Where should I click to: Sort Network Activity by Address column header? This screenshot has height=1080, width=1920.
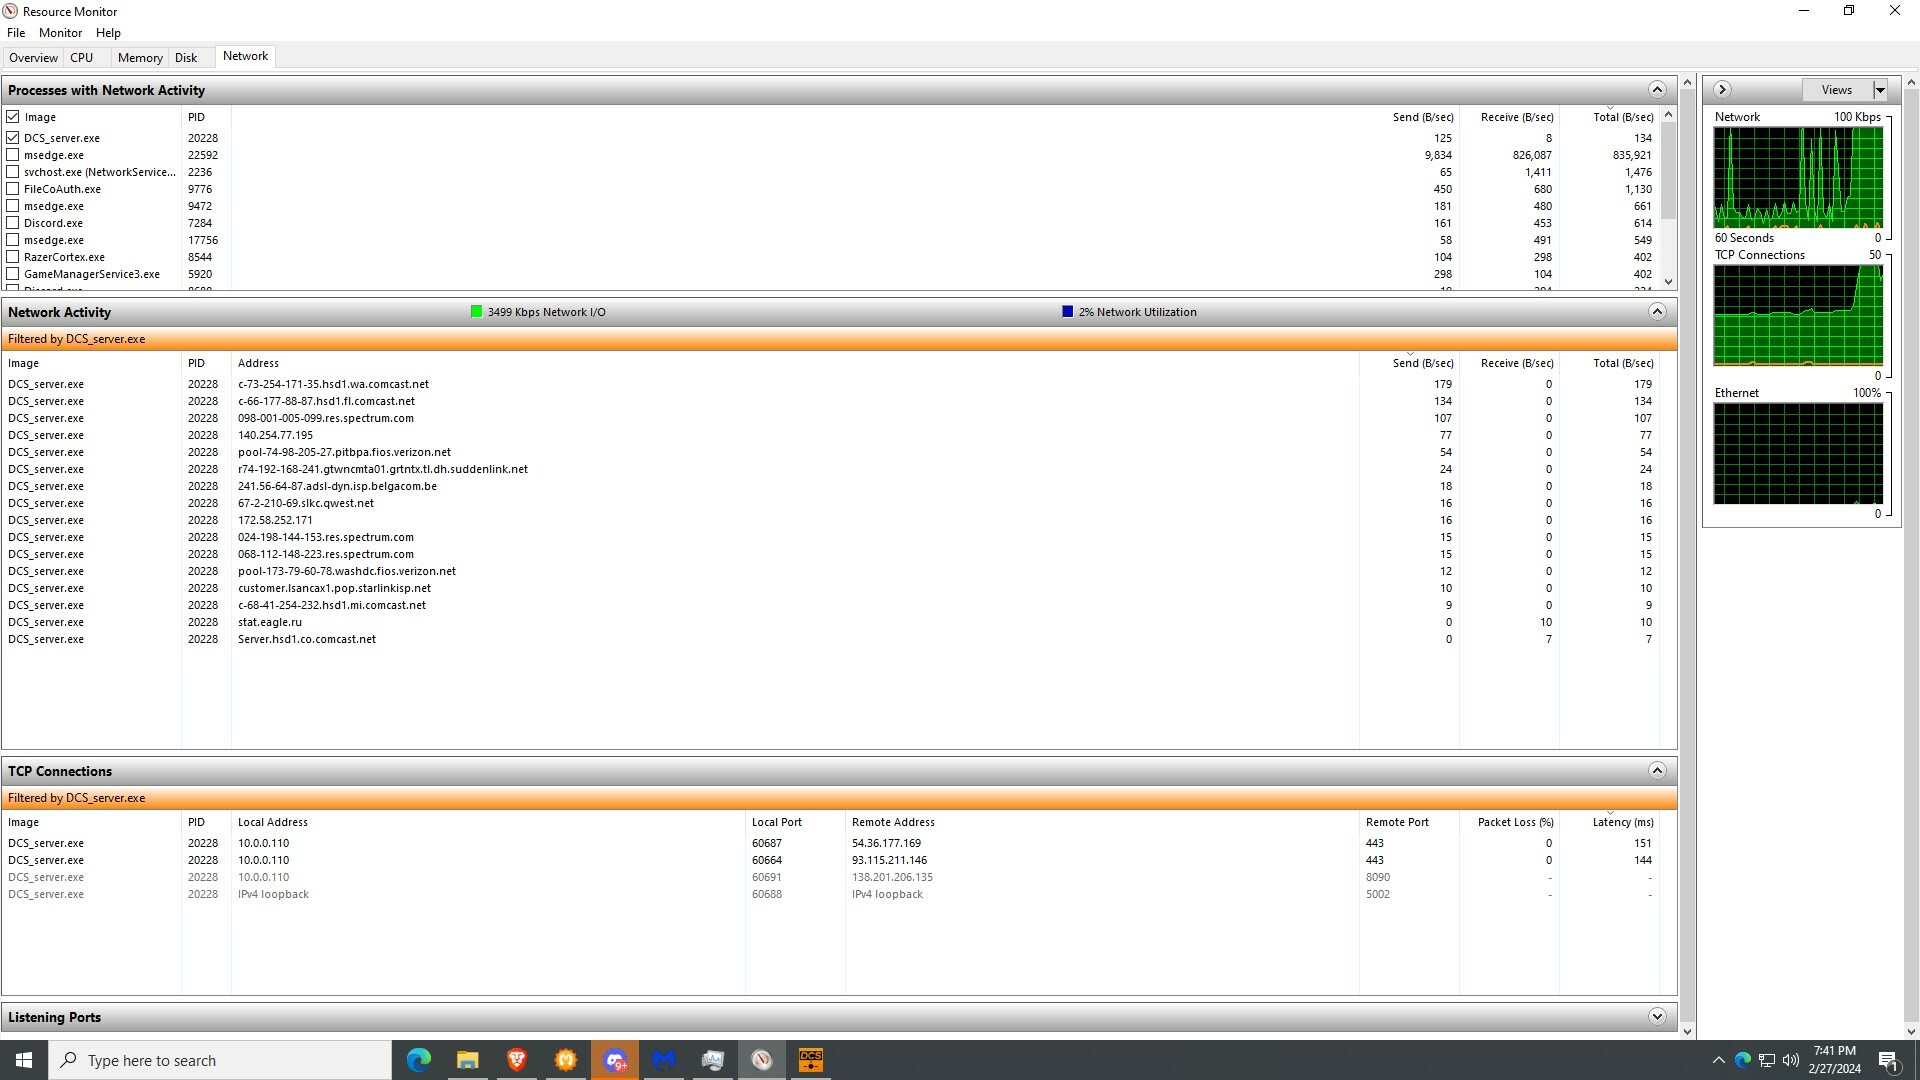click(x=795, y=363)
